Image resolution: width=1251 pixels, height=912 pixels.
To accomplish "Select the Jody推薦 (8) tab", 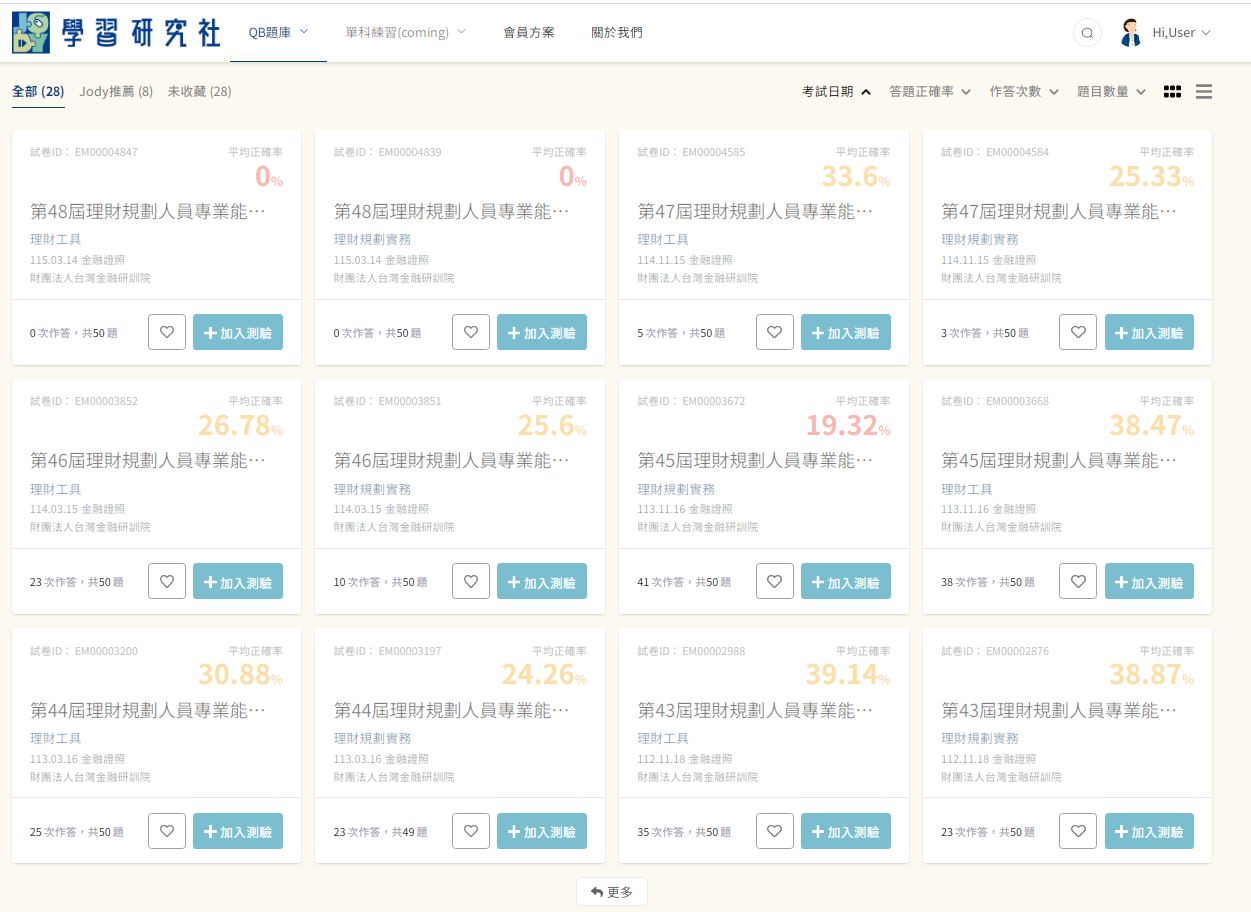I will tap(116, 92).
